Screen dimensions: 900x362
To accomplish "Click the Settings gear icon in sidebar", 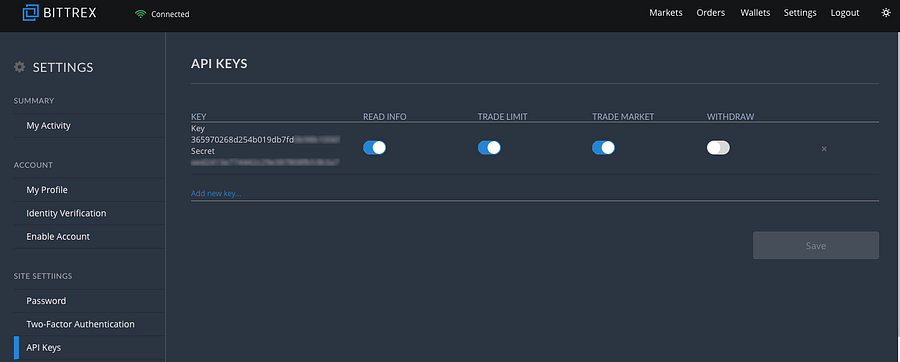I will click(x=20, y=67).
